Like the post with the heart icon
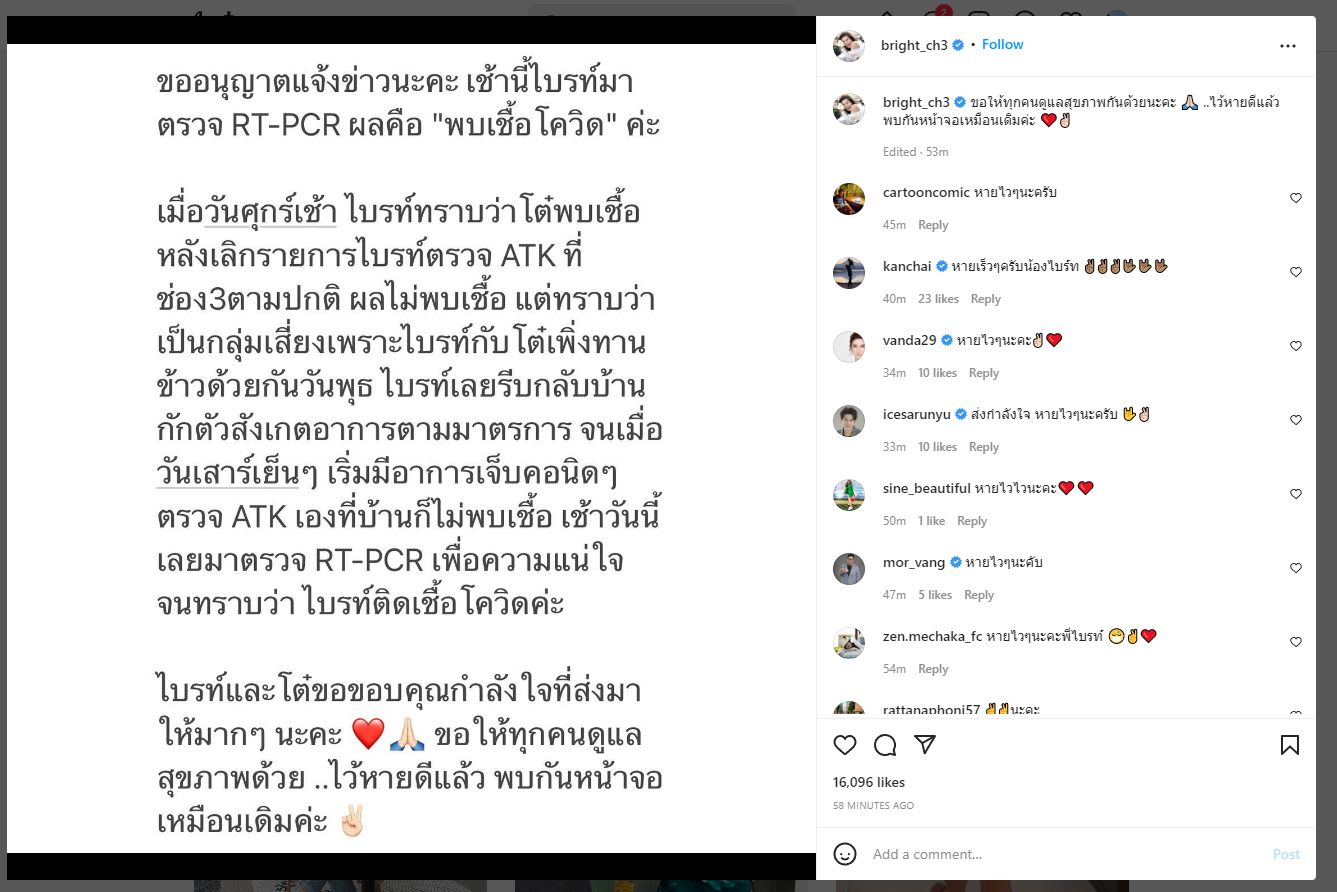Screen dimensions: 1337x892 pyautogui.click(x=845, y=745)
